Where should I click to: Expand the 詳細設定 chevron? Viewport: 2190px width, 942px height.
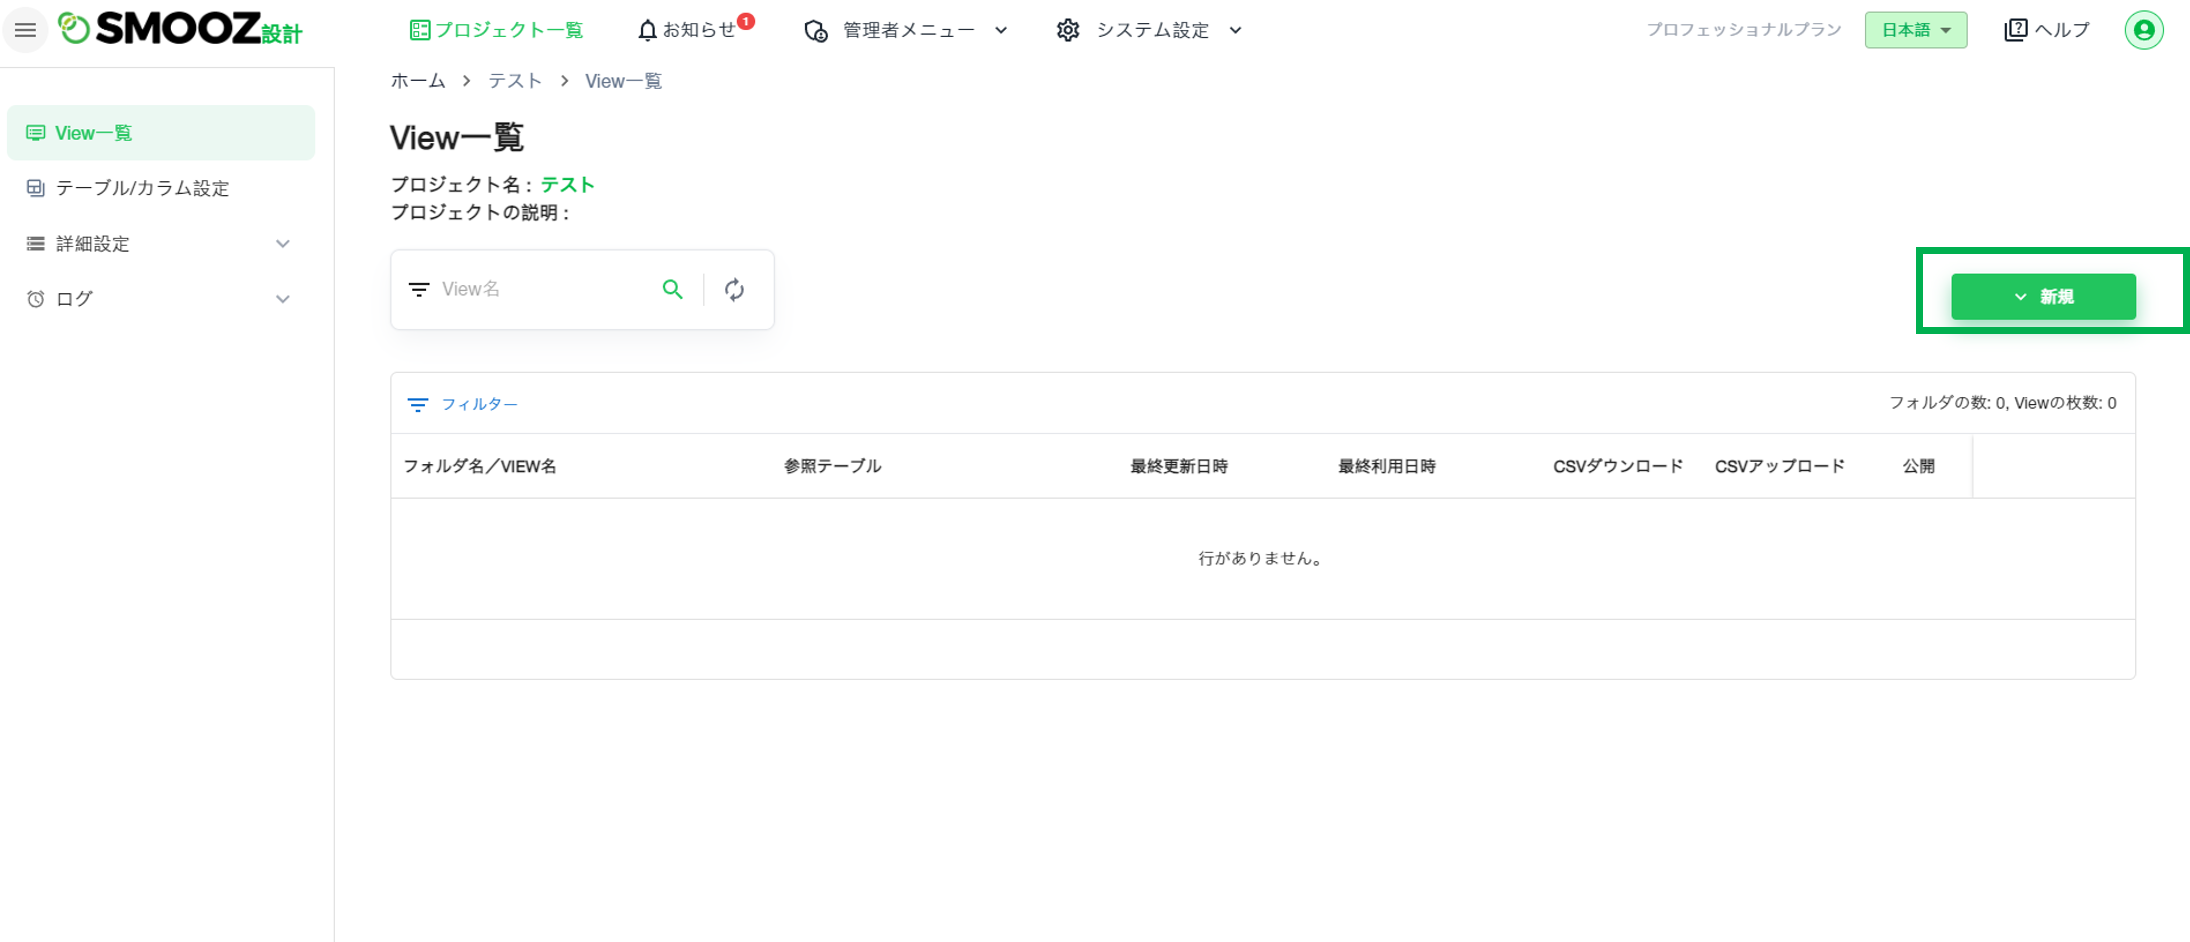(x=283, y=244)
